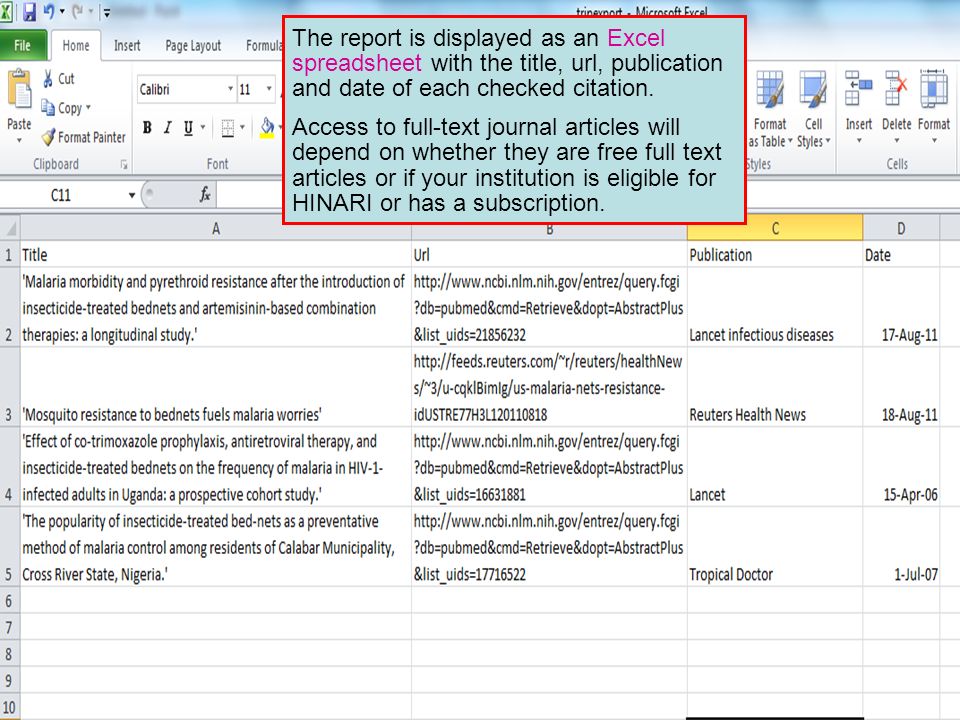Screen dimensions: 960x720
Task: Click the Insert Function fx icon
Action: pos(204,195)
